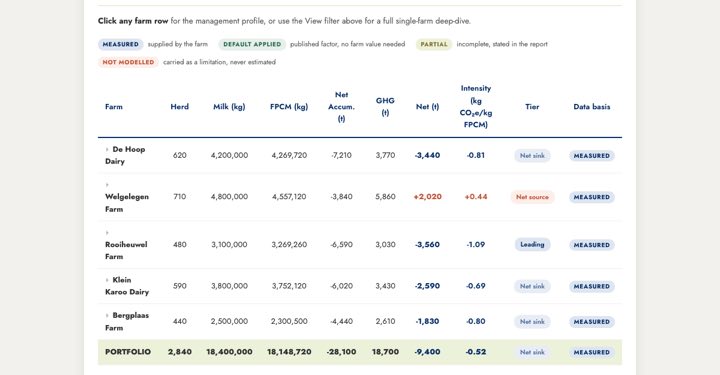Select Klein Karoo Dairy herd size 590
The width and height of the screenshot is (720, 375).
pyautogui.click(x=180, y=285)
